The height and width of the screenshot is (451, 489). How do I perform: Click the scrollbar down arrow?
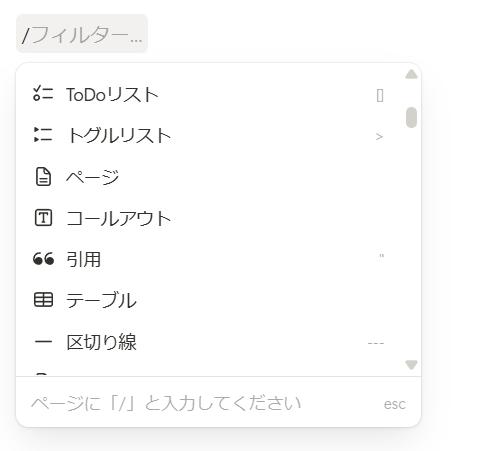tap(411, 365)
